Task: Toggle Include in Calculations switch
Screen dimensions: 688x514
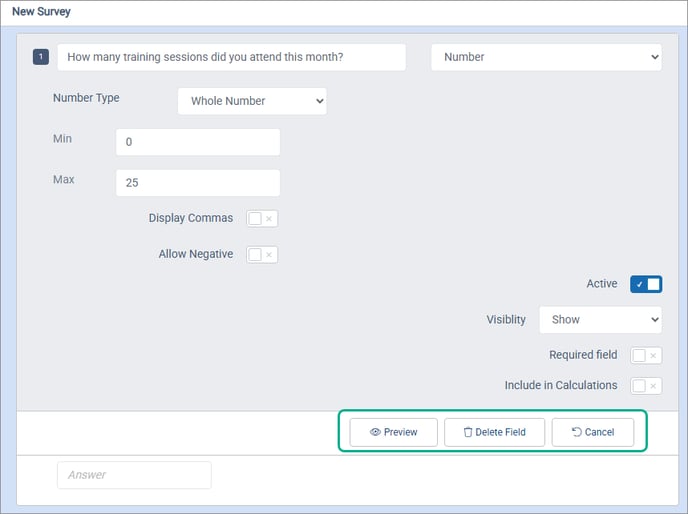Action: [x=646, y=386]
